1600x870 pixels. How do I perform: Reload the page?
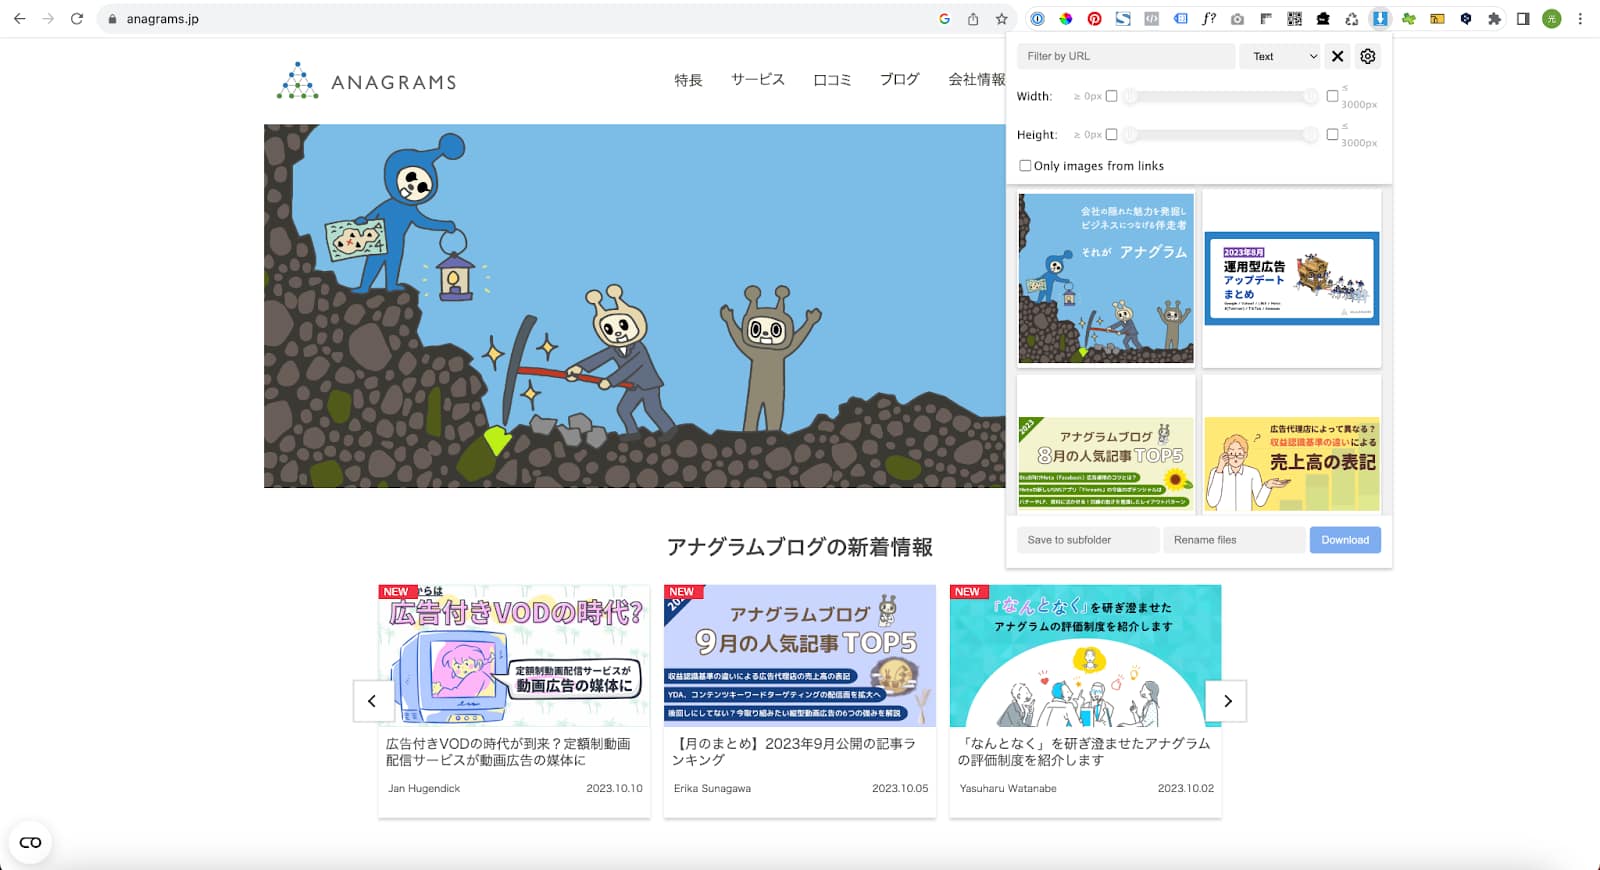tap(77, 19)
